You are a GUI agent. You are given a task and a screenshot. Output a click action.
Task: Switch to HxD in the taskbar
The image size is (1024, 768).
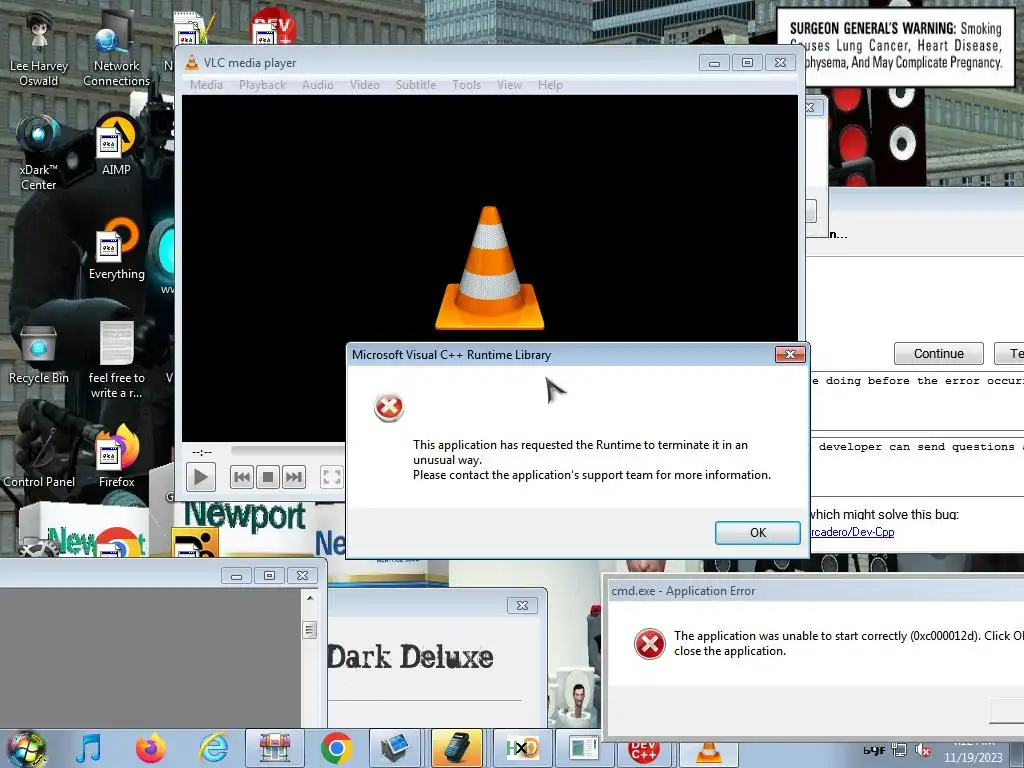tap(522, 748)
